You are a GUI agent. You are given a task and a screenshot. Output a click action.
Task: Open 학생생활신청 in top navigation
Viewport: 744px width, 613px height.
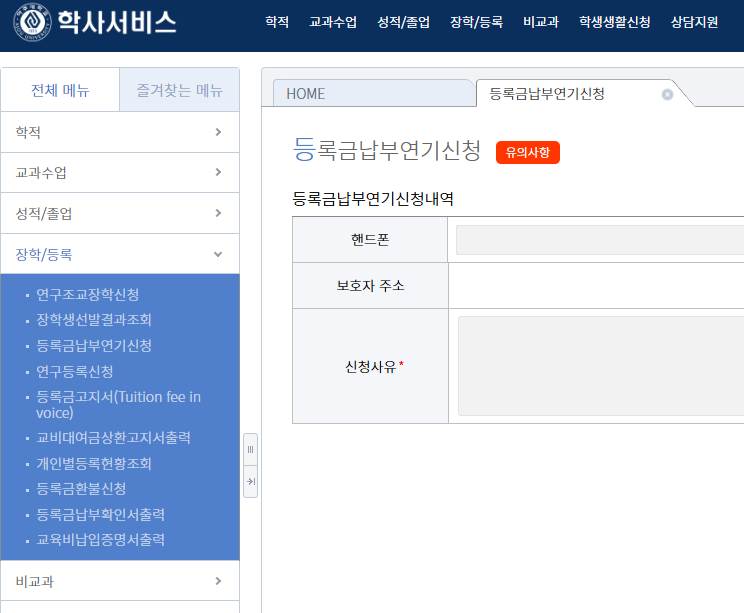point(614,22)
